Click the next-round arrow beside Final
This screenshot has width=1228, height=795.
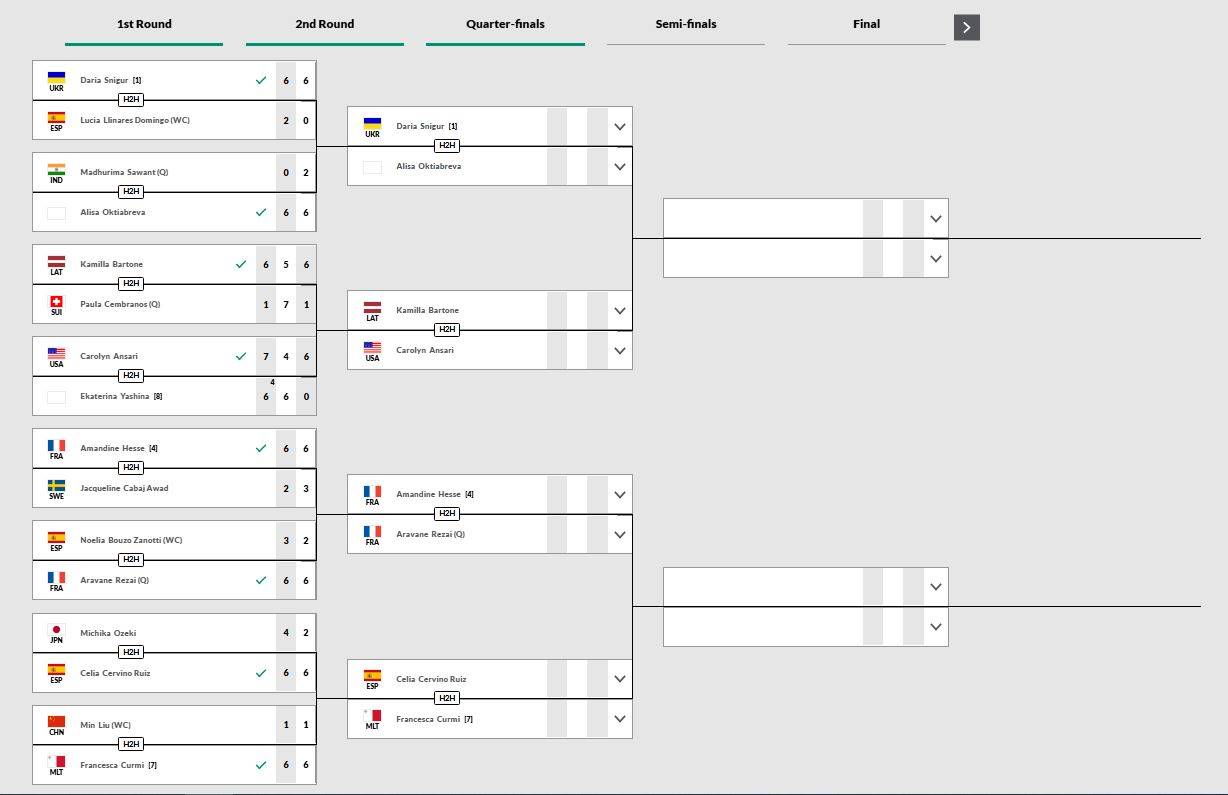[967, 27]
